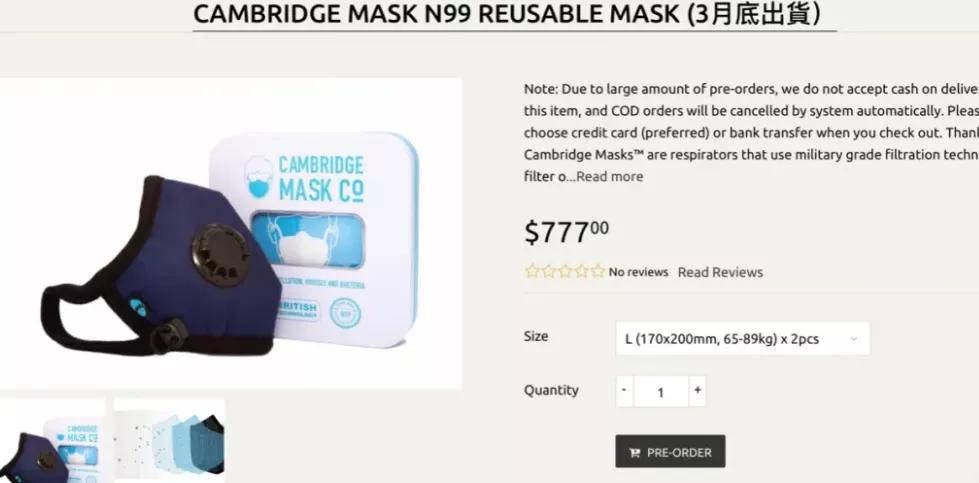Click the chevron arrow in the Size selector
This screenshot has width=979, height=483.
(x=854, y=339)
